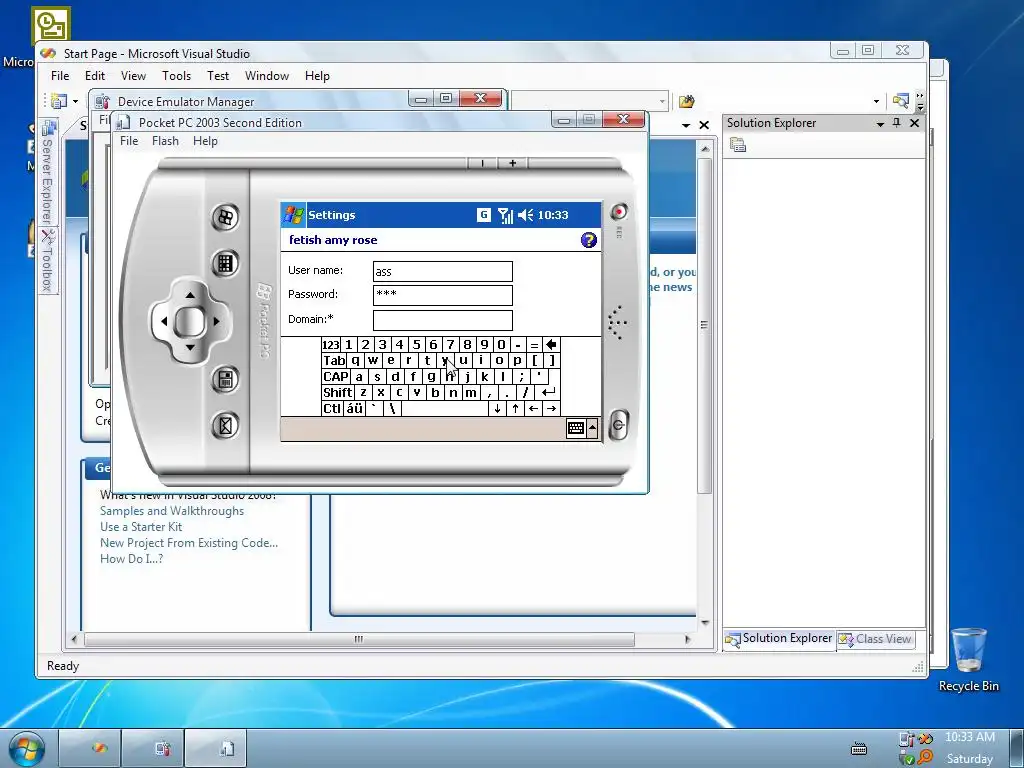Click the D-pad right arrow

(216, 321)
